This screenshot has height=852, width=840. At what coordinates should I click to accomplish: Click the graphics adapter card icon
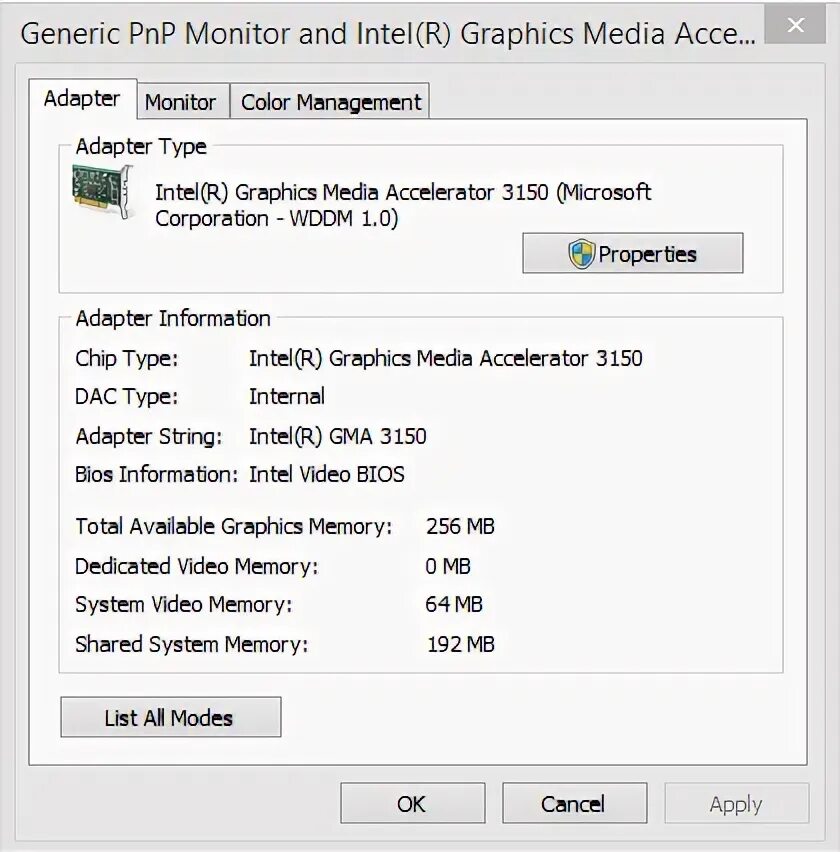click(x=103, y=192)
